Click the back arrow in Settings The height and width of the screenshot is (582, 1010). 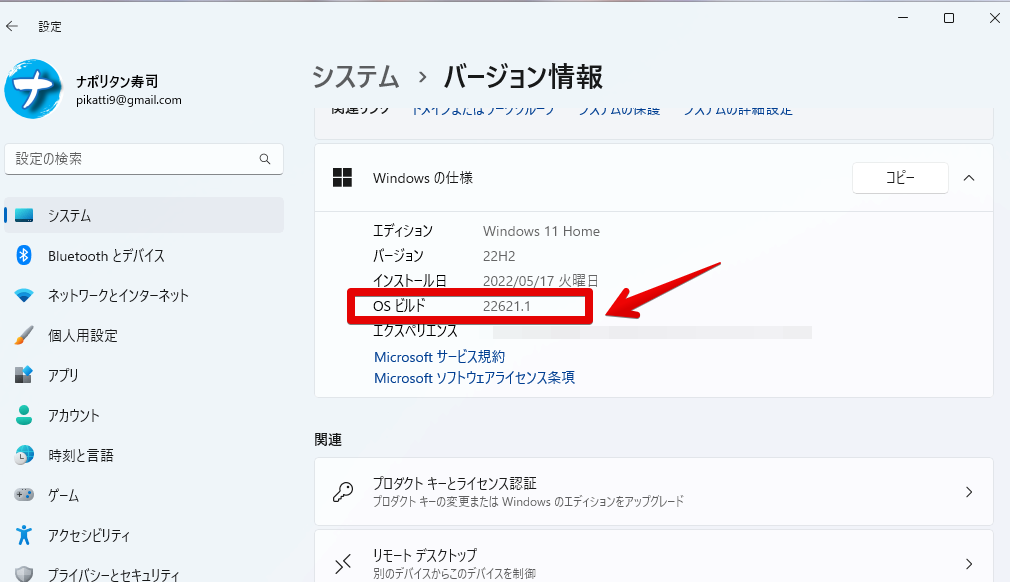point(12,26)
